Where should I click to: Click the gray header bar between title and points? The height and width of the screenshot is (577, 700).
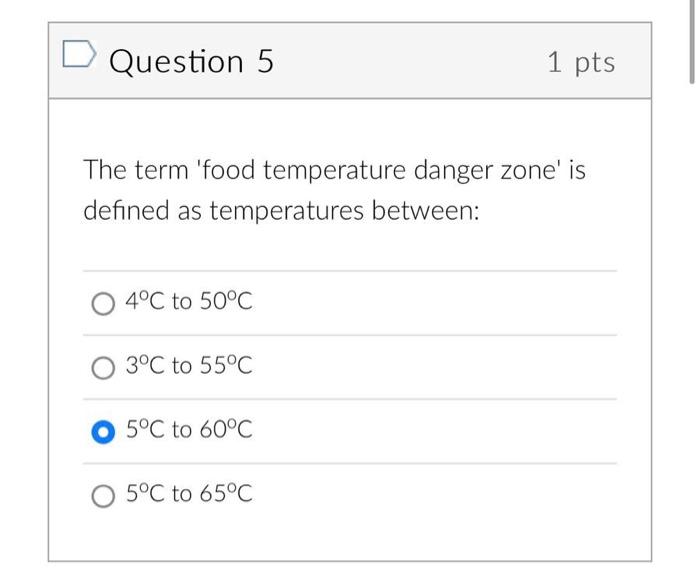coord(410,62)
